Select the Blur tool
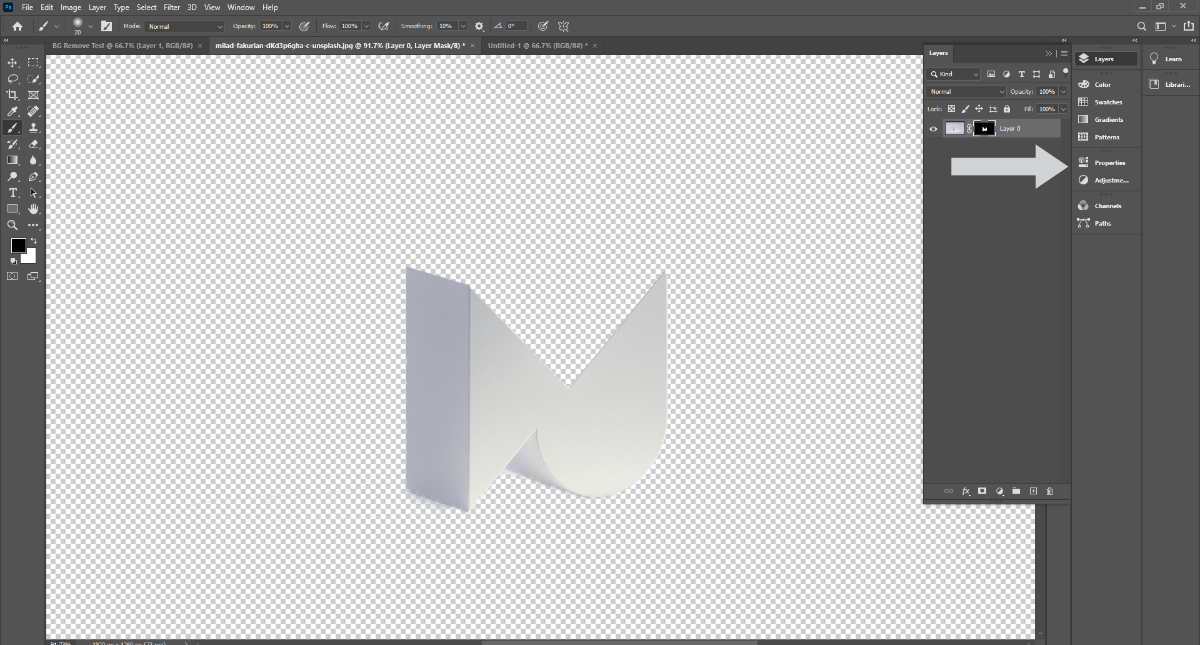This screenshot has height=645, width=1200. 33,160
